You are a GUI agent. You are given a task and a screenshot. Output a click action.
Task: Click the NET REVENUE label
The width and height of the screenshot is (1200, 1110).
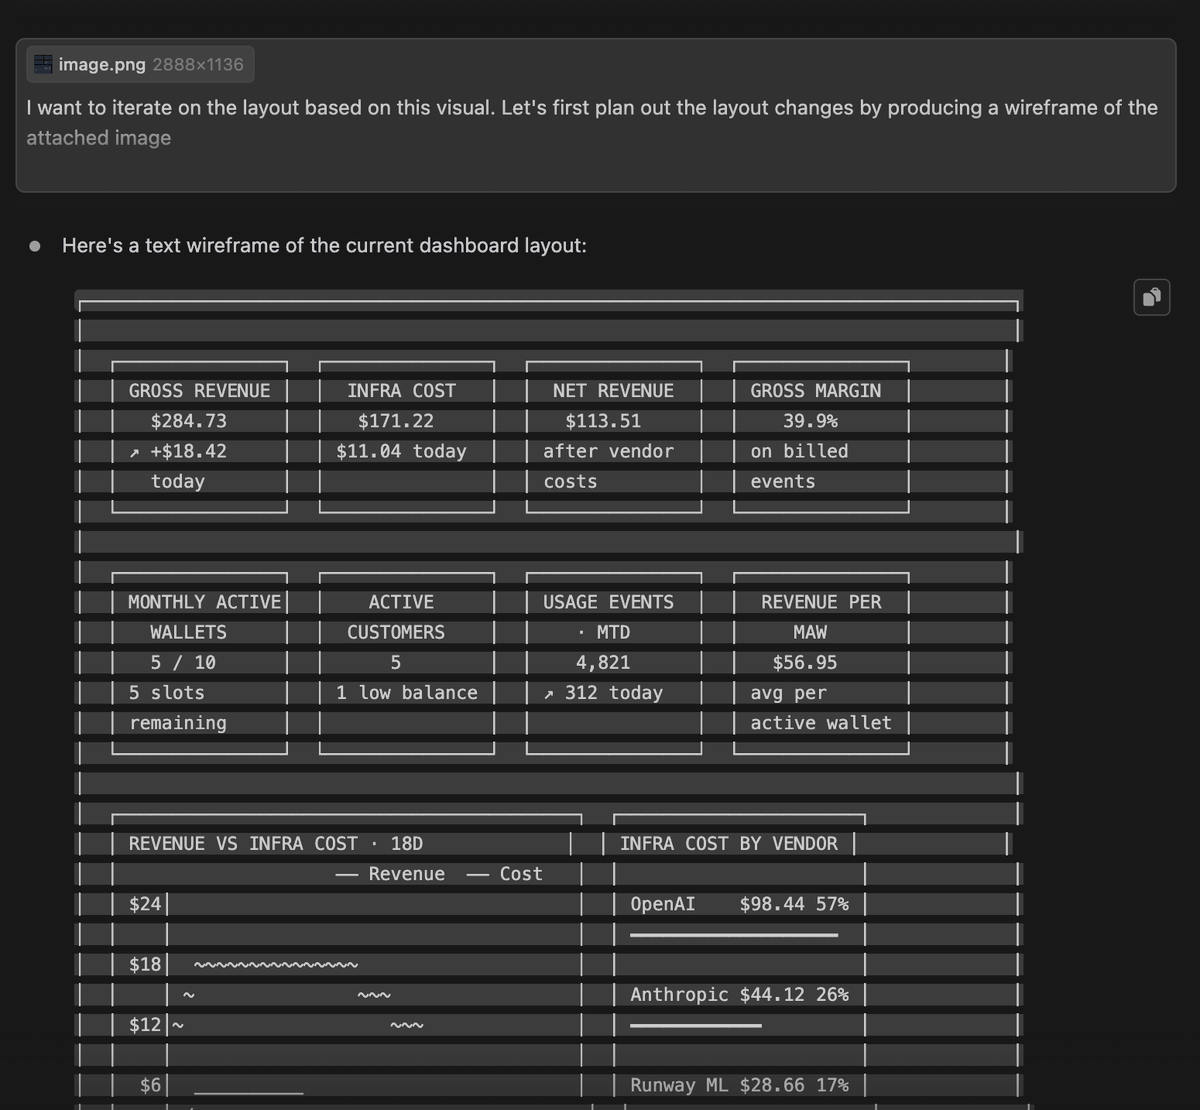click(x=613, y=391)
